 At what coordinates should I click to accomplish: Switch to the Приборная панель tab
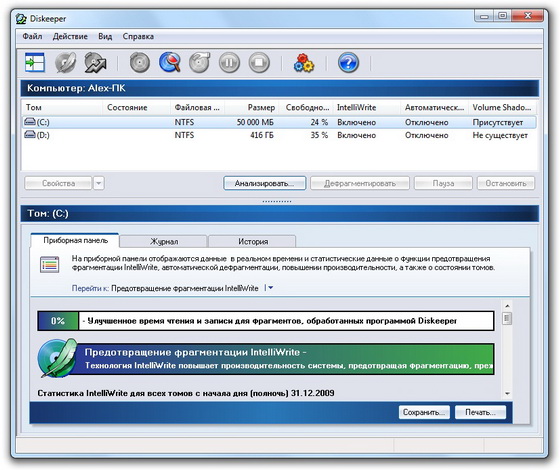pyautogui.click(x=75, y=240)
